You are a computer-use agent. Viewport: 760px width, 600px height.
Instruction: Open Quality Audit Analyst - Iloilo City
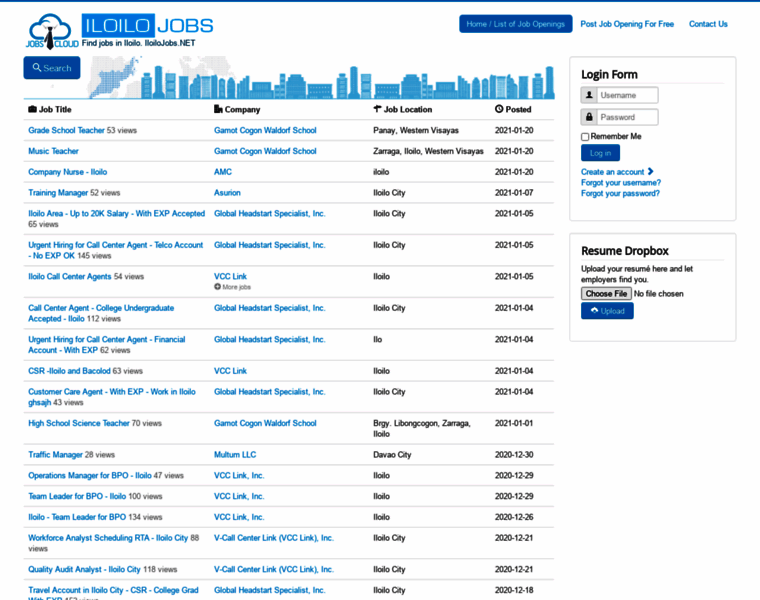(x=84, y=569)
